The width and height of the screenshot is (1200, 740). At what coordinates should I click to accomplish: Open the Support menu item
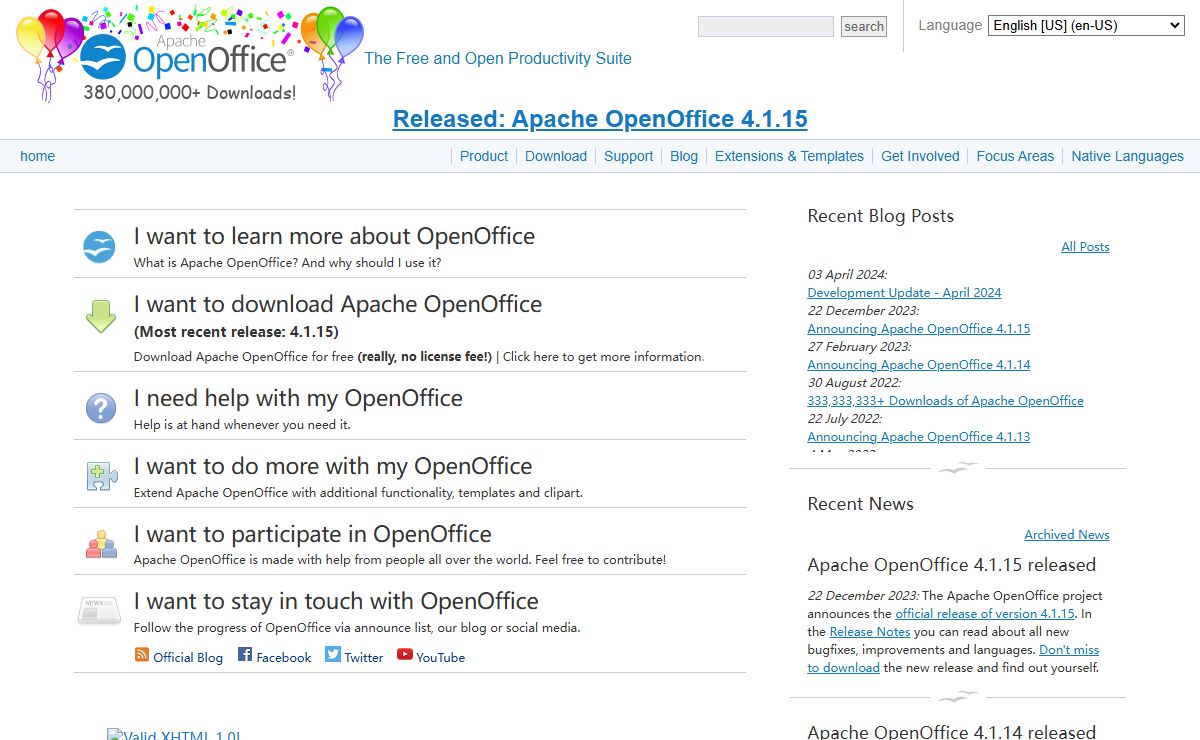(x=629, y=156)
